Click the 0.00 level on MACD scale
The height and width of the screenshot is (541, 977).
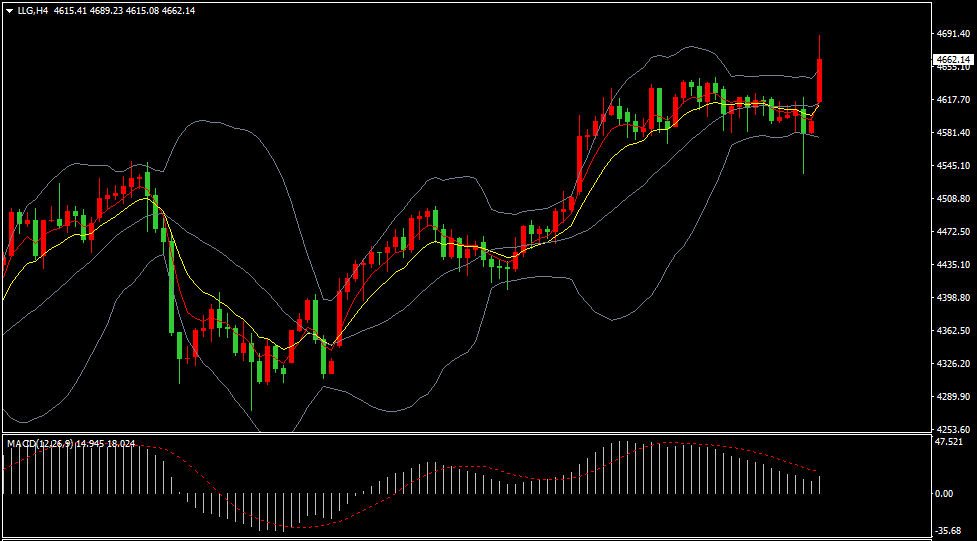tap(944, 494)
